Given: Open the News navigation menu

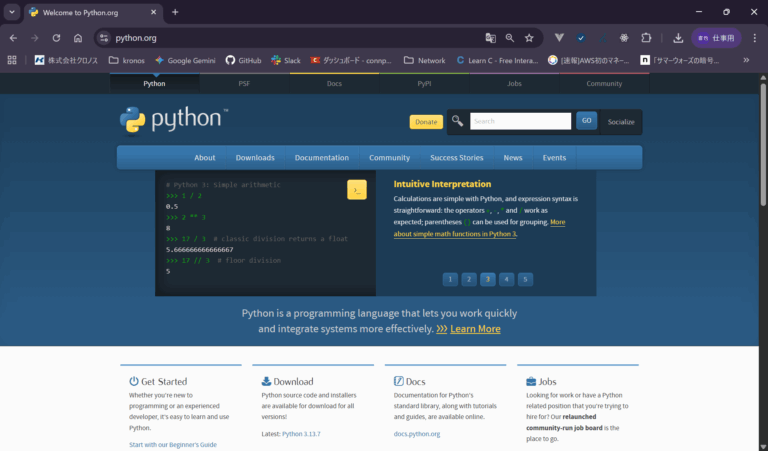Looking at the screenshot, I should point(513,158).
